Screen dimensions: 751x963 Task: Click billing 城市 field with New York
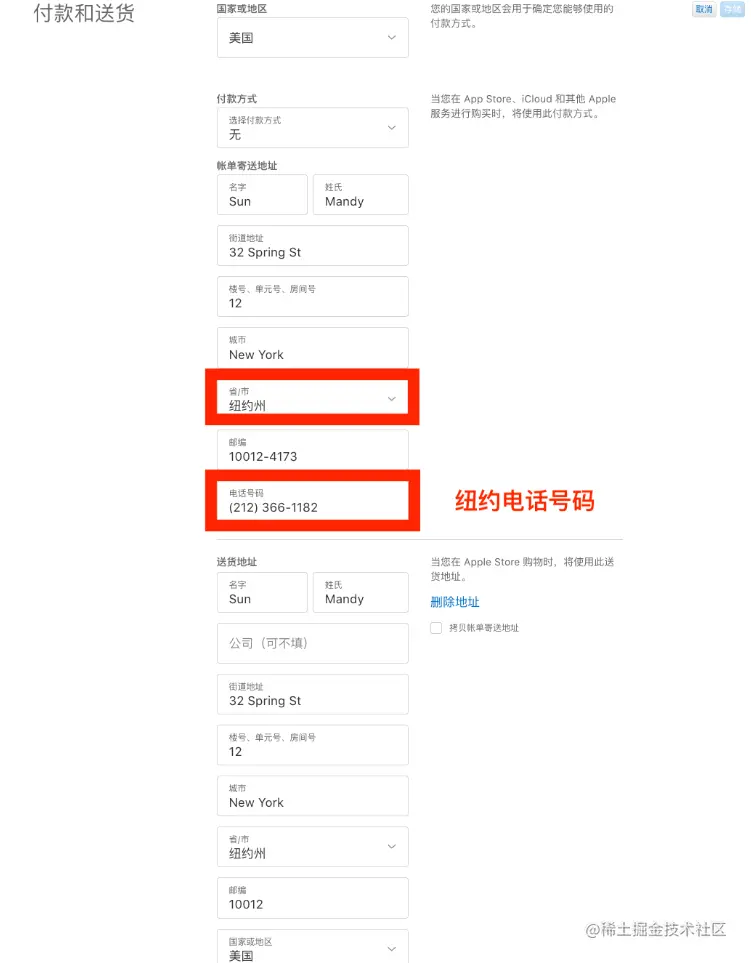[x=313, y=348]
